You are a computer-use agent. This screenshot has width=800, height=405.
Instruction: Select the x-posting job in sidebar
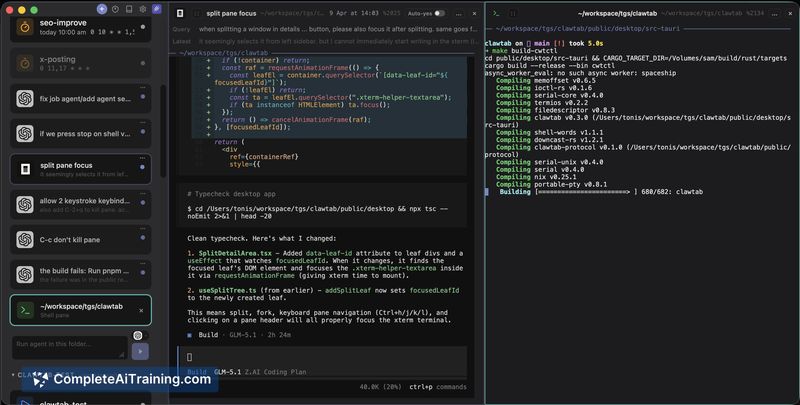click(81, 63)
